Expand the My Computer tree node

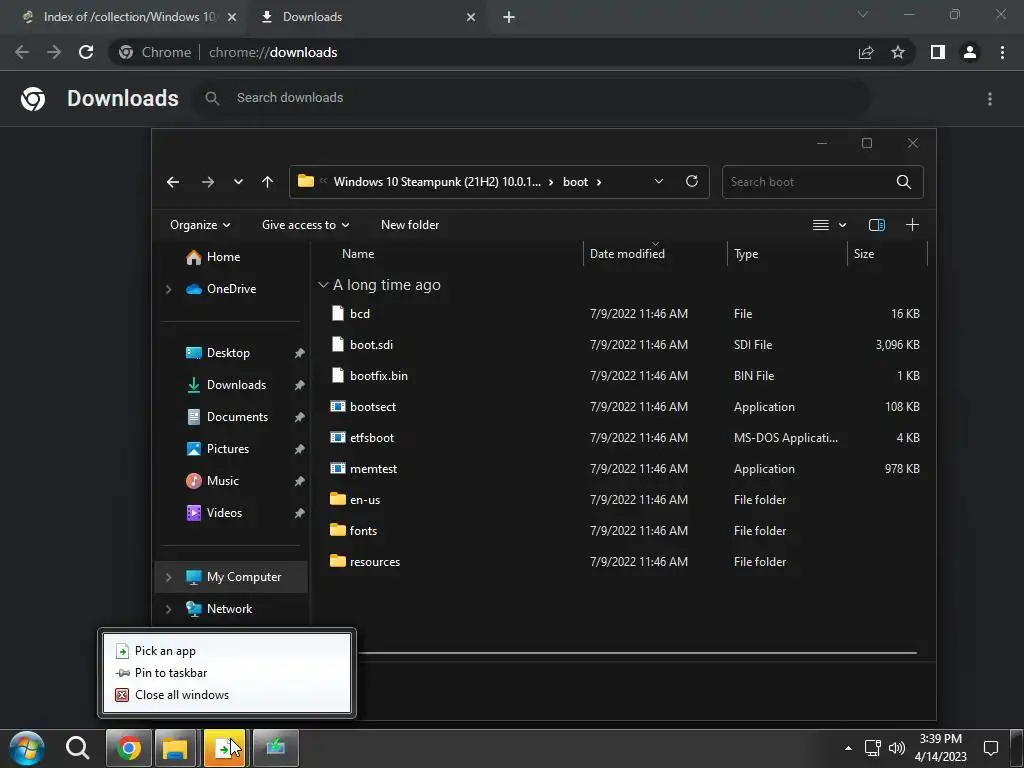(168, 577)
